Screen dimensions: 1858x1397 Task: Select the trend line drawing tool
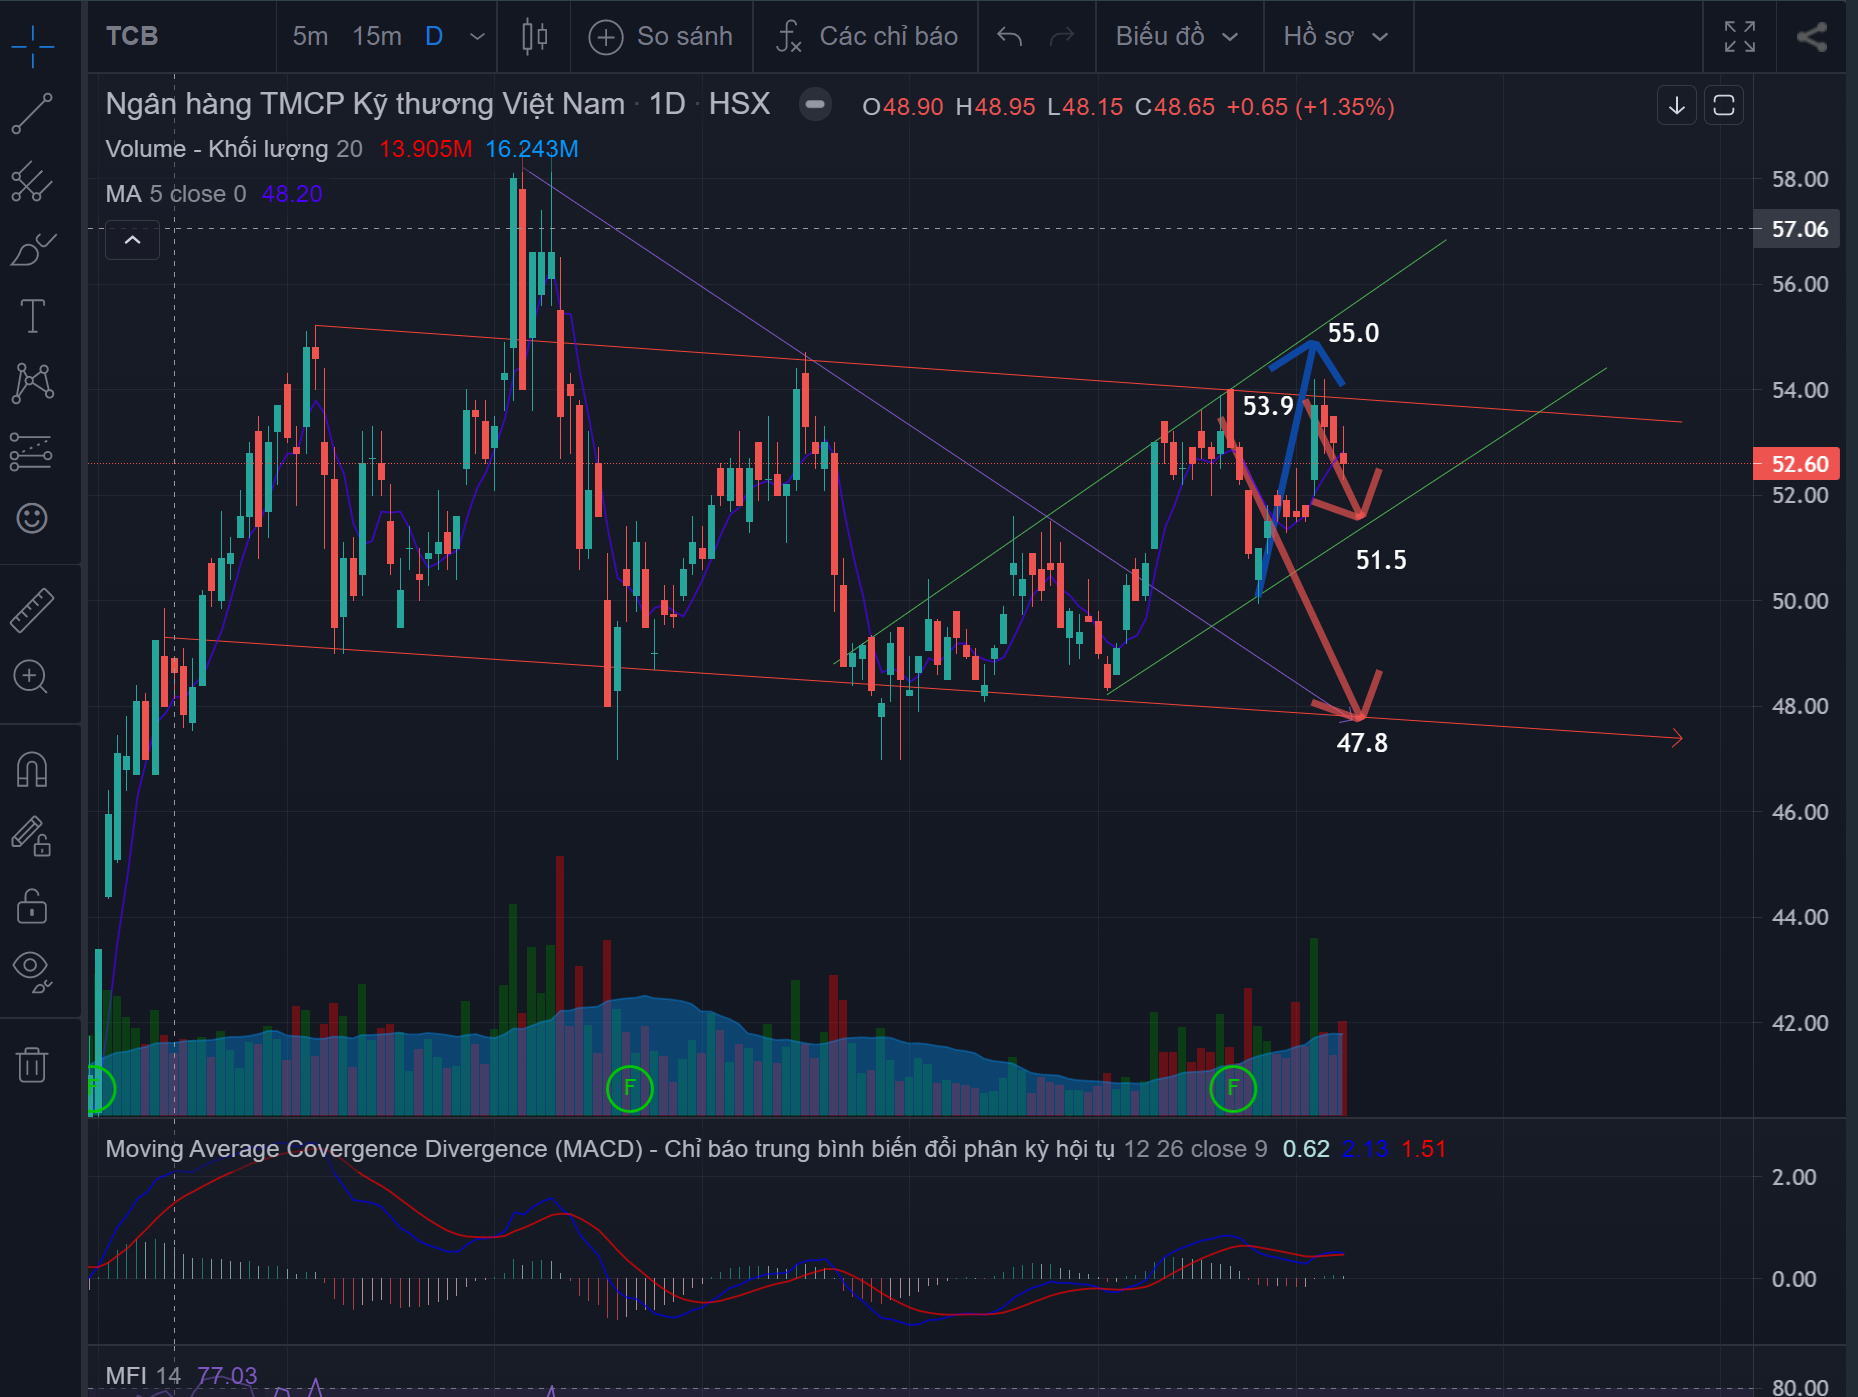[32, 114]
